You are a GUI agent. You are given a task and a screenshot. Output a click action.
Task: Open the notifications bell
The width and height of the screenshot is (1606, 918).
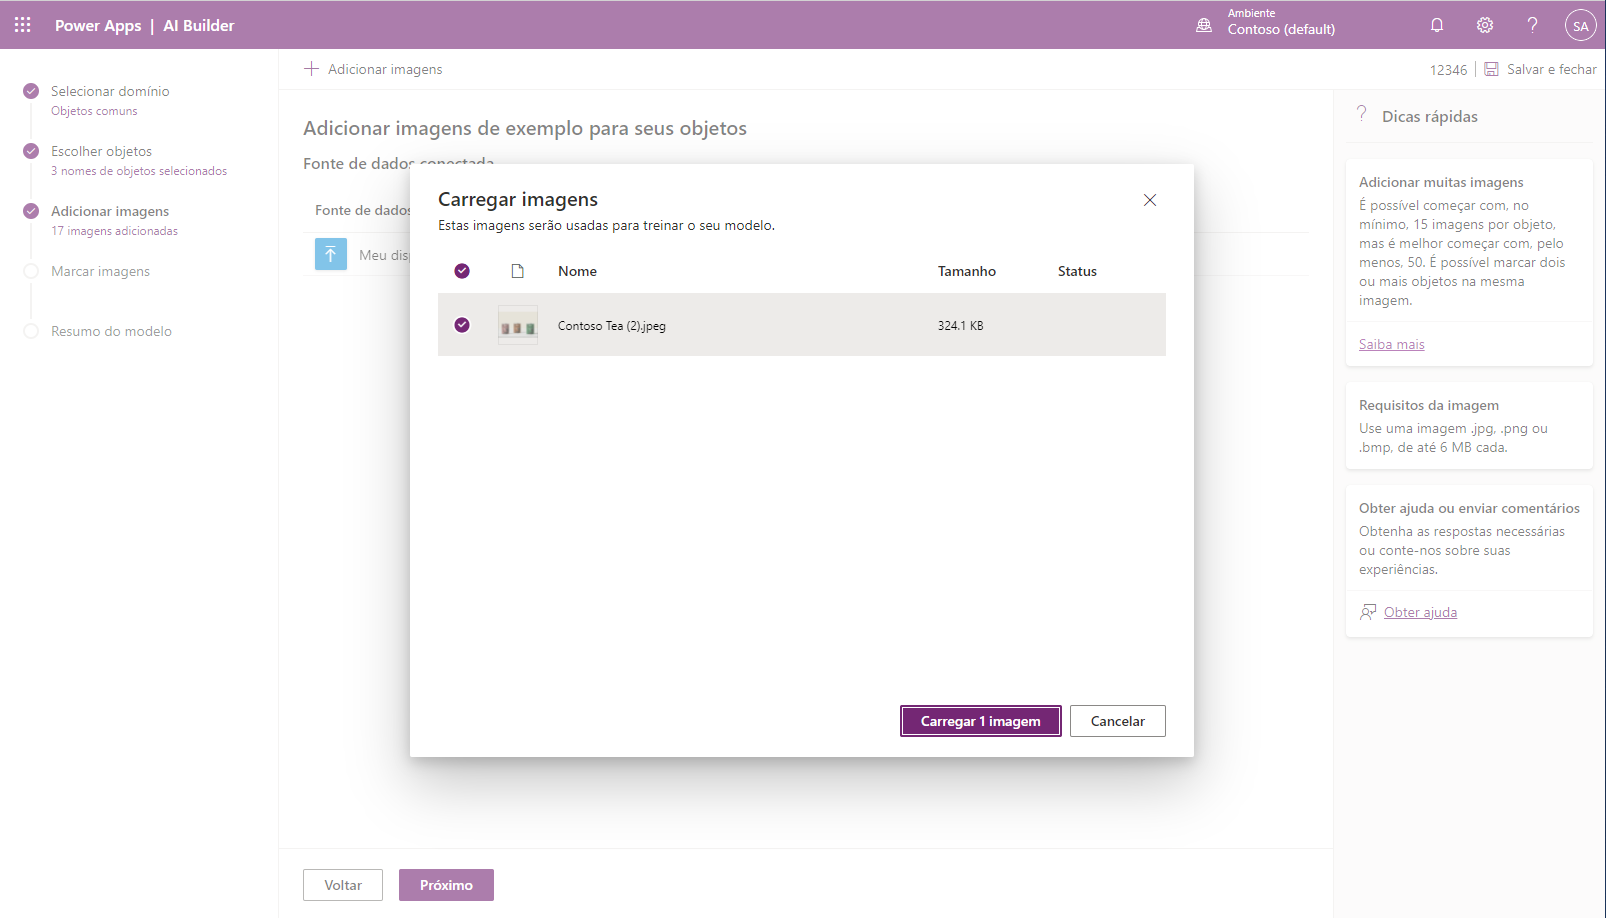click(1436, 25)
